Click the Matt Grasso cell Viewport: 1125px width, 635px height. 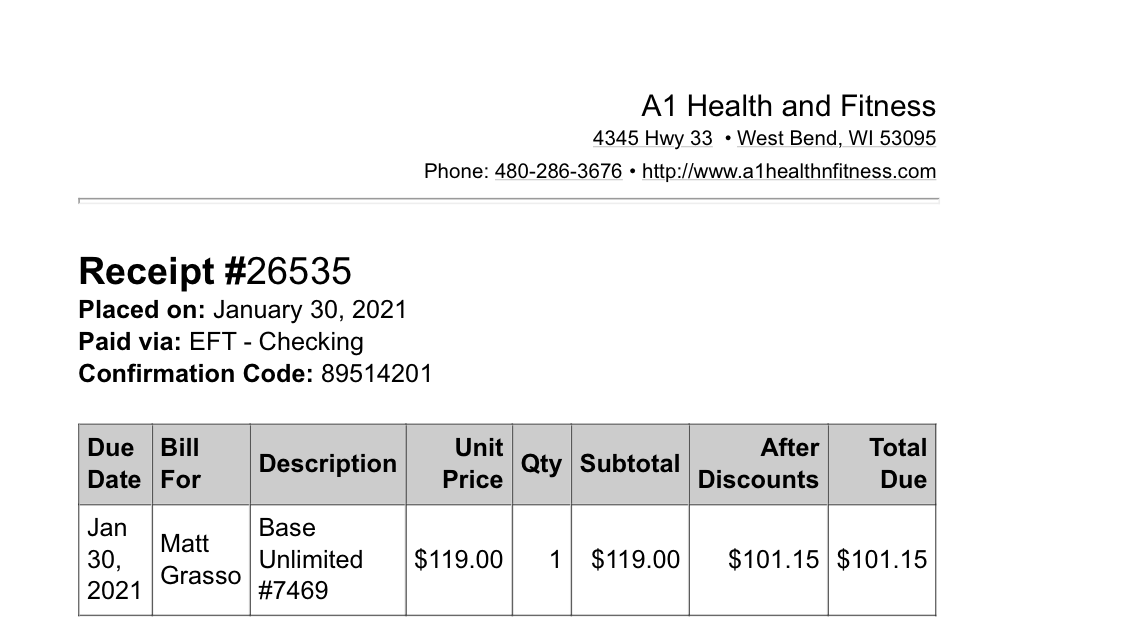click(202, 560)
